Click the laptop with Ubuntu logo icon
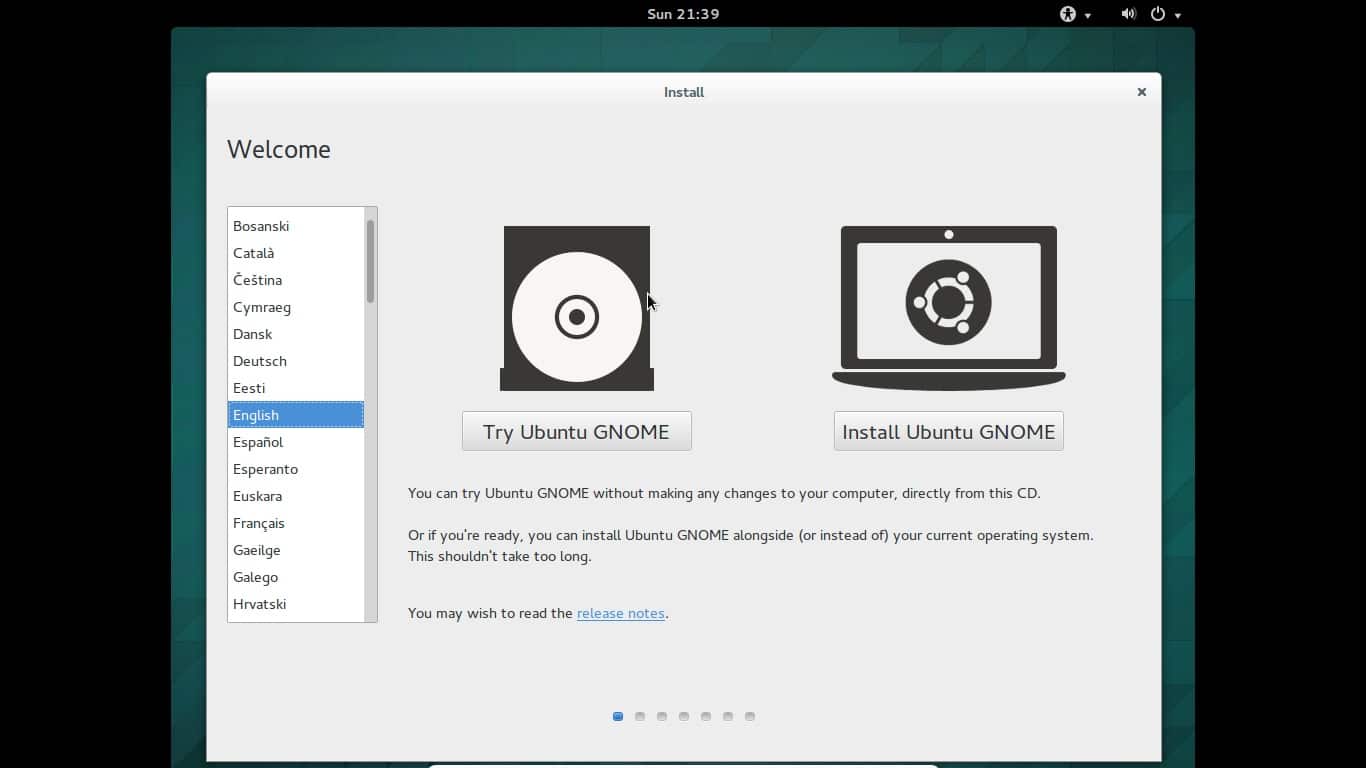Viewport: 1366px width, 768px height. point(948,308)
